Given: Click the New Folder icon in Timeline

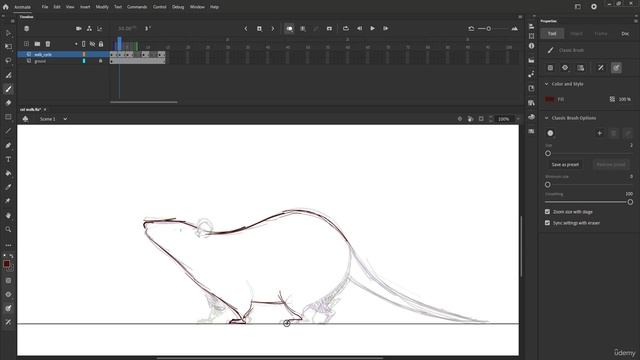Looking at the screenshot, I should click(x=37, y=44).
